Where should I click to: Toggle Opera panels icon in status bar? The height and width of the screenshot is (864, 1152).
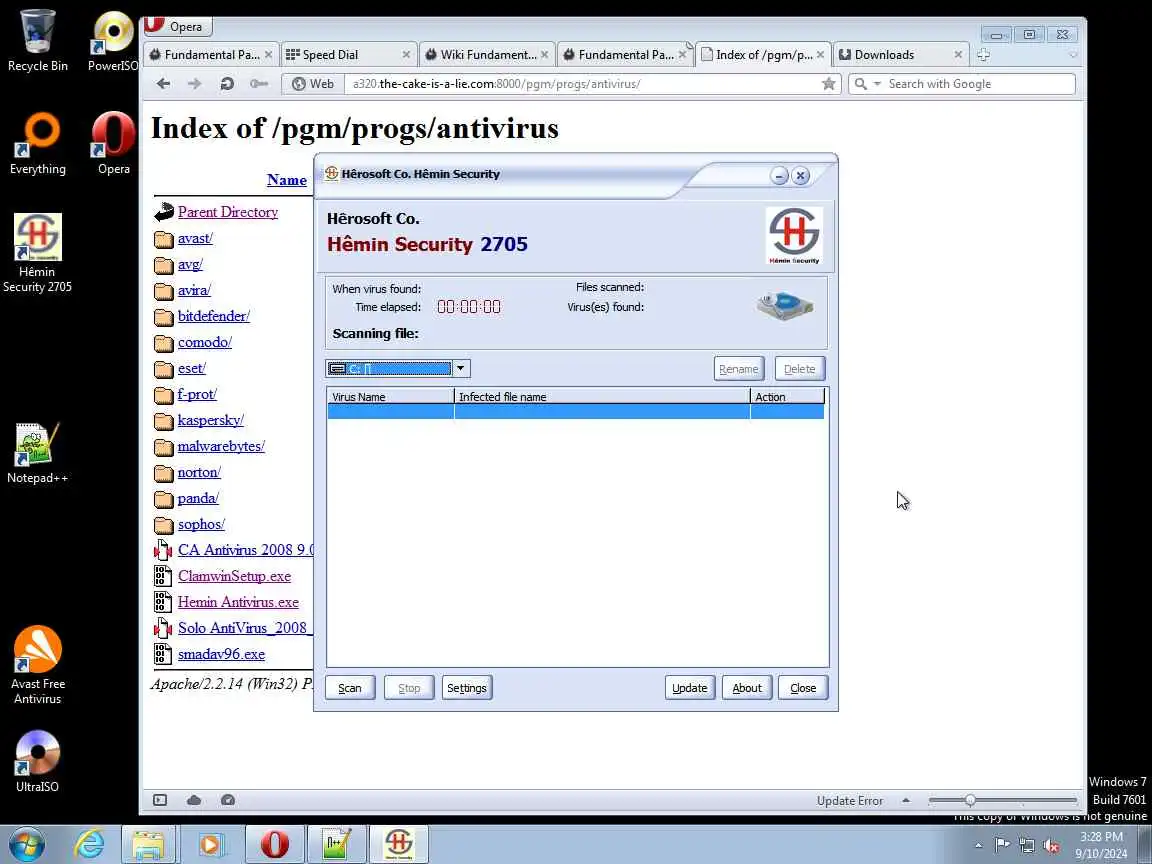click(x=160, y=800)
